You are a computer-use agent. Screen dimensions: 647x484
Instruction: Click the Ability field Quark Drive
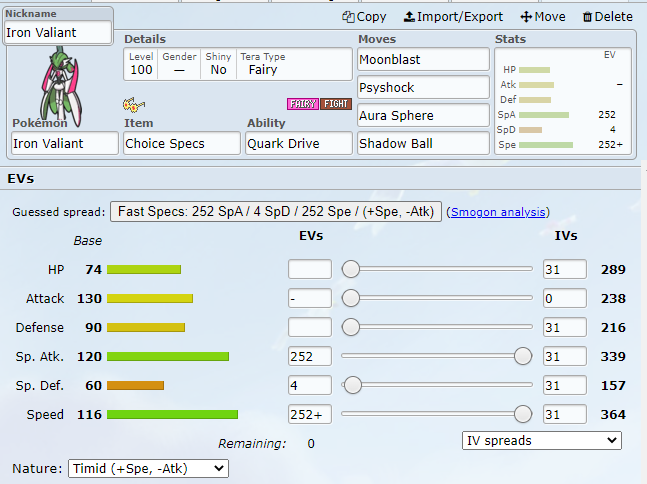click(299, 143)
